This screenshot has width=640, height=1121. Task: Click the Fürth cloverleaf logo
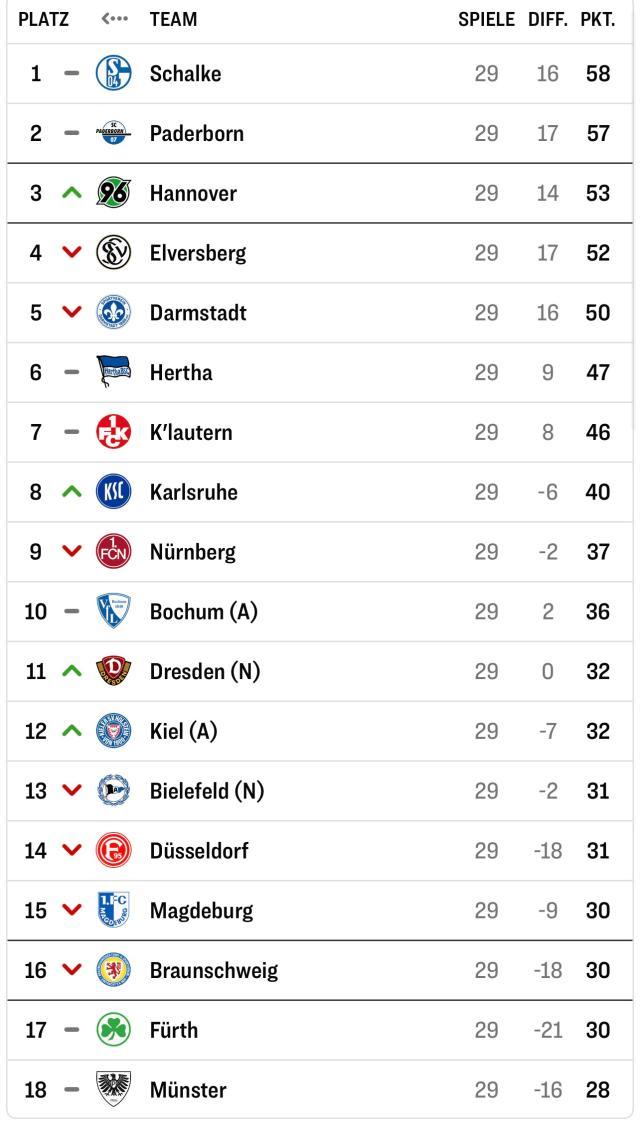point(113,1030)
